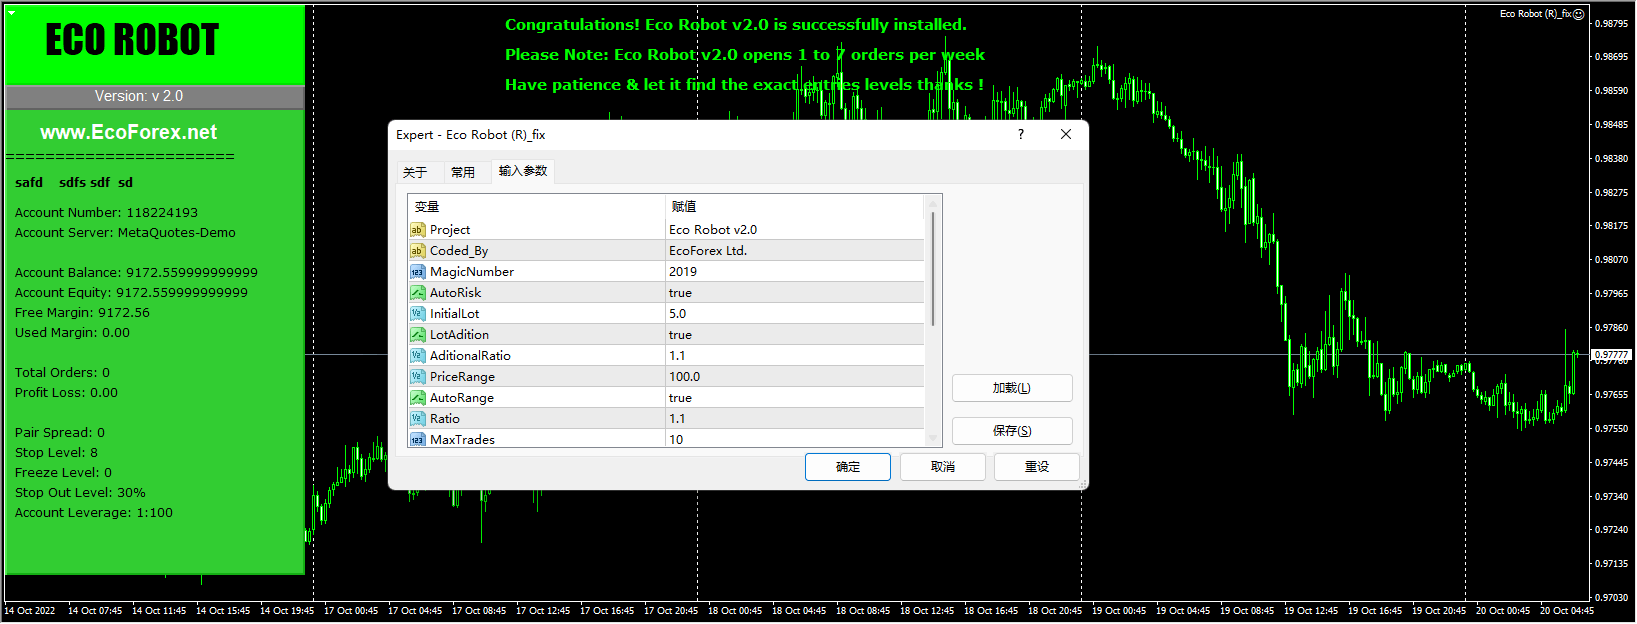Click the parameter list scrollbar thumb
Image resolution: width=1637 pixels, height=624 pixels.
point(933,268)
